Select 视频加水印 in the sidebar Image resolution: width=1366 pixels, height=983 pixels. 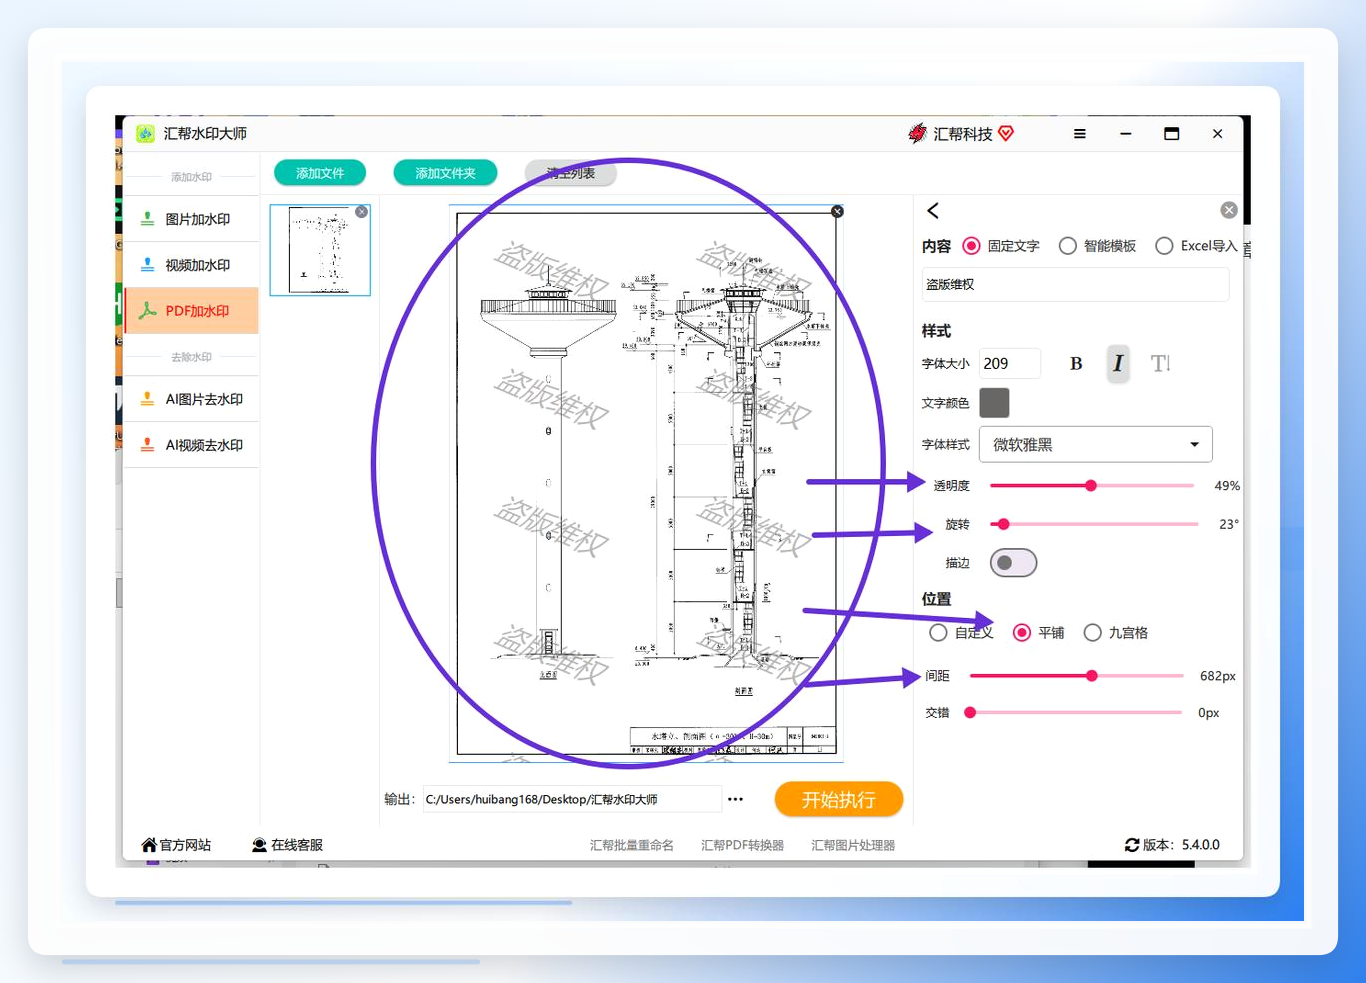(191, 265)
